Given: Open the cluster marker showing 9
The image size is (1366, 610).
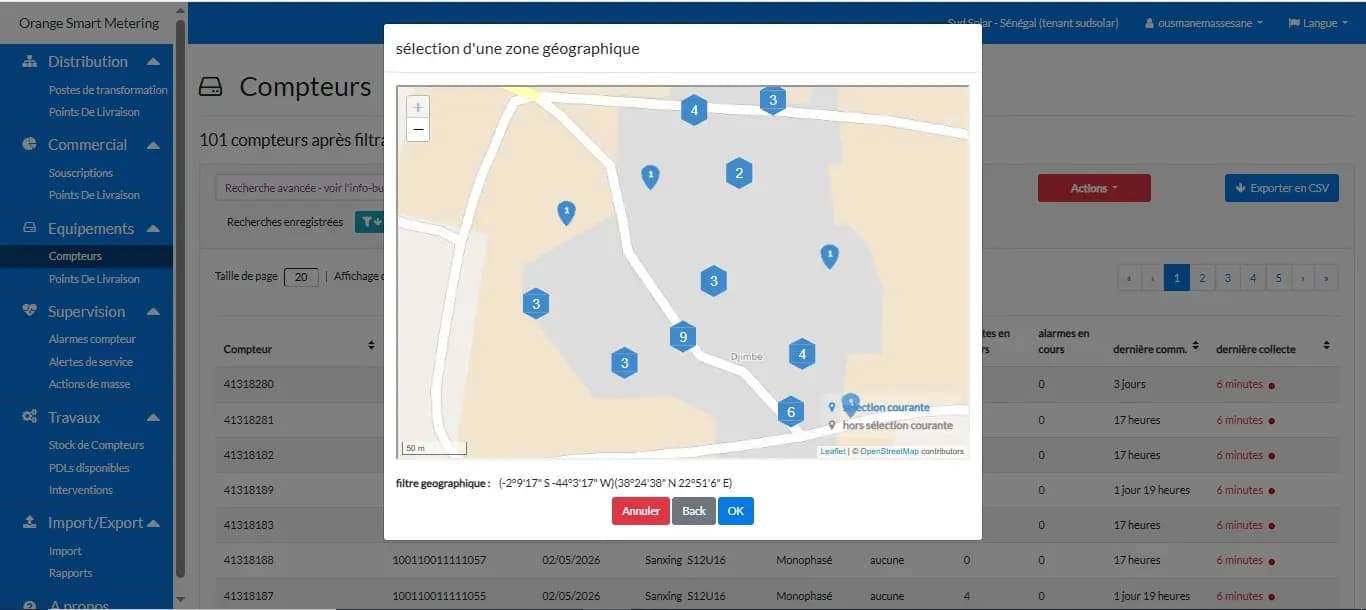Looking at the screenshot, I should pyautogui.click(x=683, y=337).
